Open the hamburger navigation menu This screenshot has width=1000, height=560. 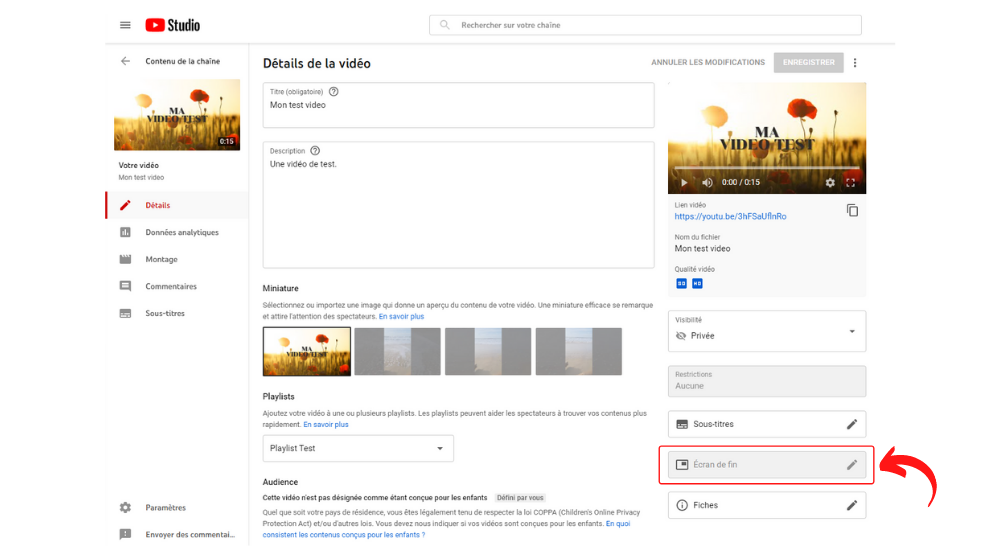(x=125, y=25)
